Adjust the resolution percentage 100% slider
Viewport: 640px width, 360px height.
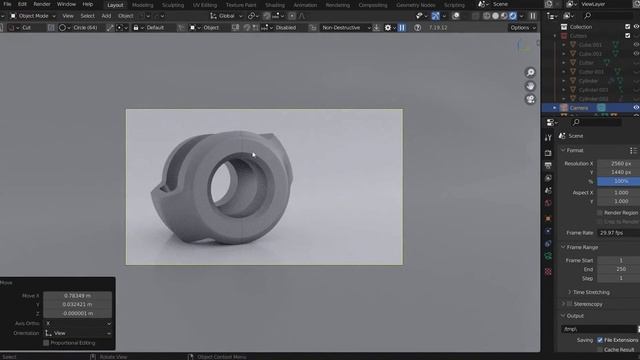click(x=618, y=181)
